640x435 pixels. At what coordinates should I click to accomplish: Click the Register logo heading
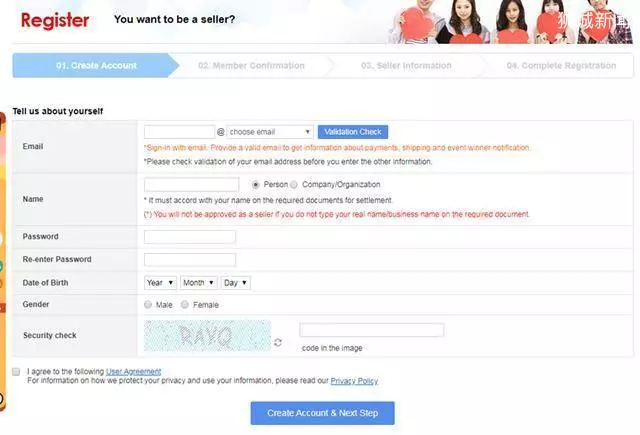click(55, 20)
